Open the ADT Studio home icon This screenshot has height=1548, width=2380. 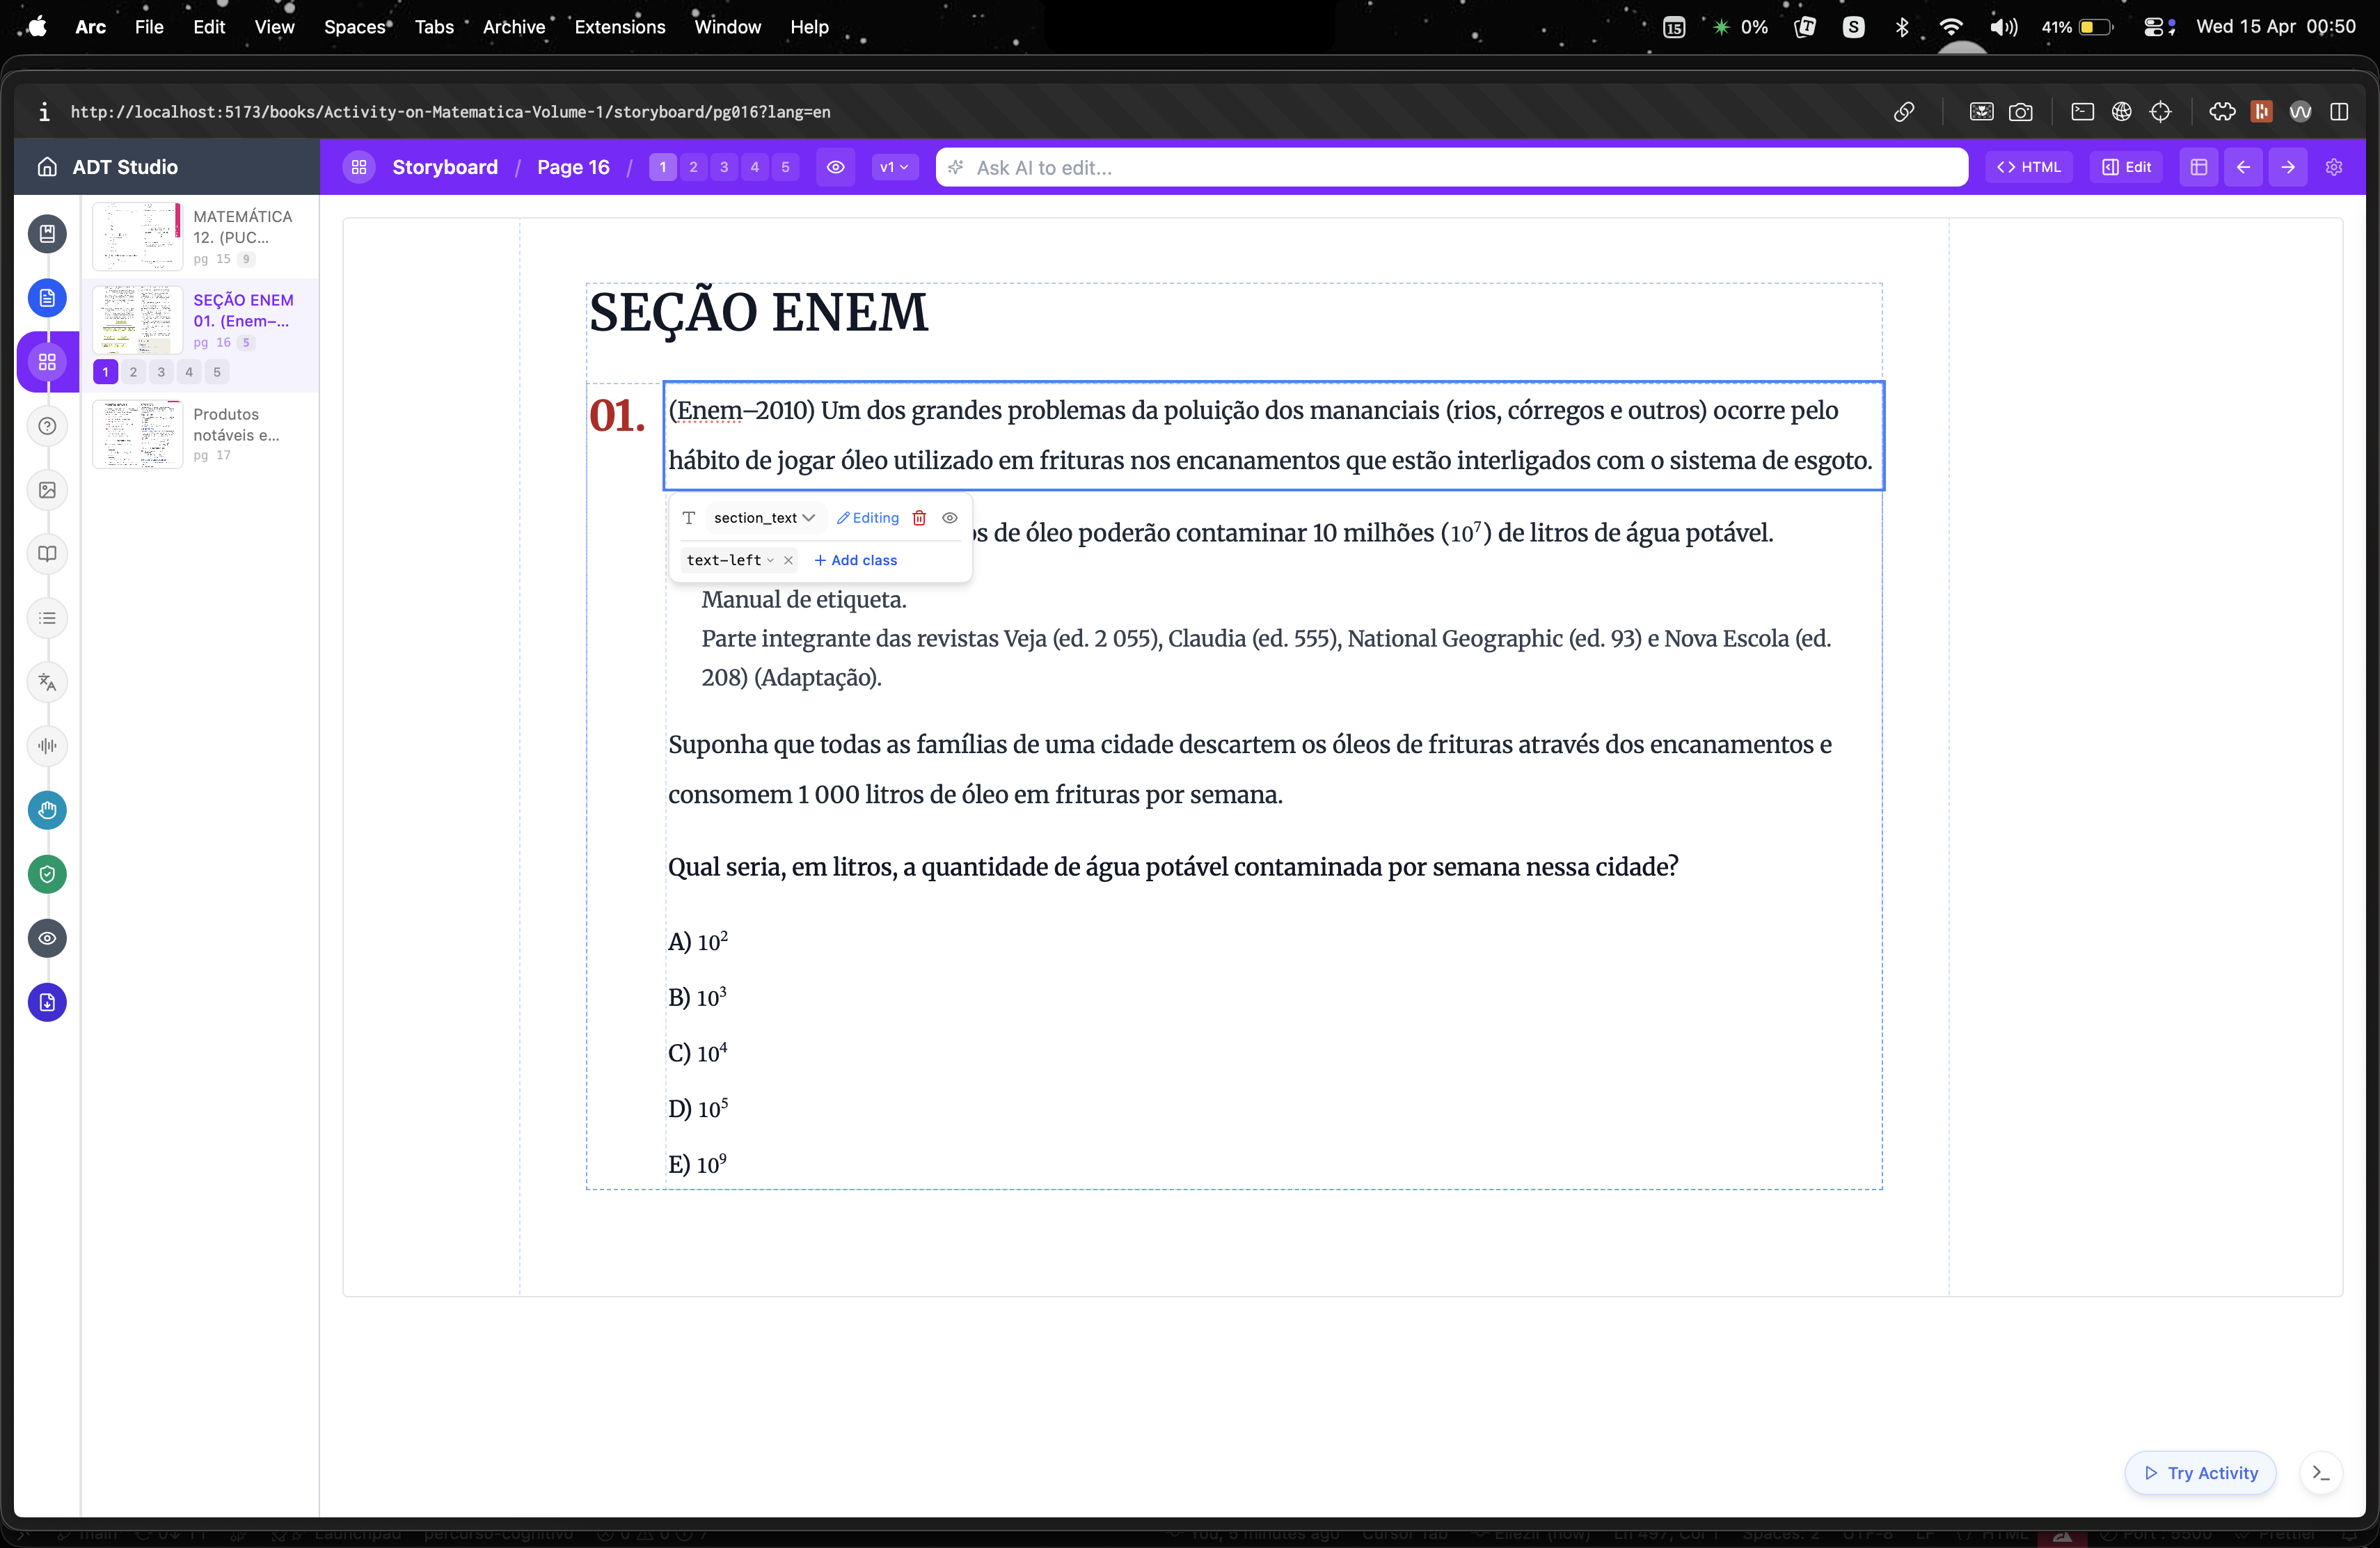47,167
